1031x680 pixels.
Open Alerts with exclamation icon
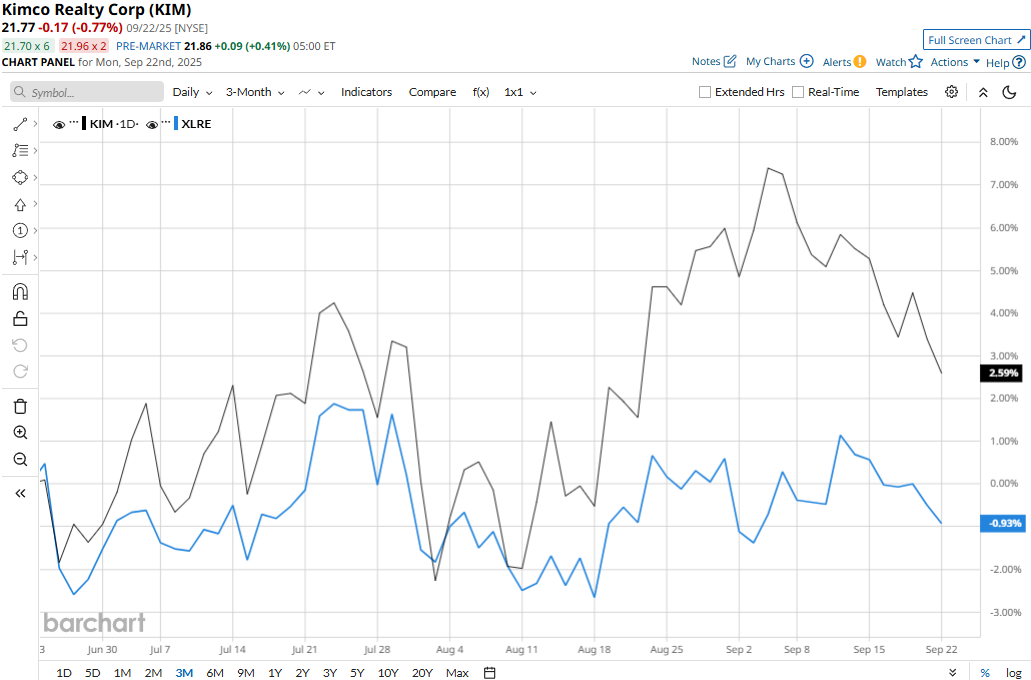coord(859,62)
